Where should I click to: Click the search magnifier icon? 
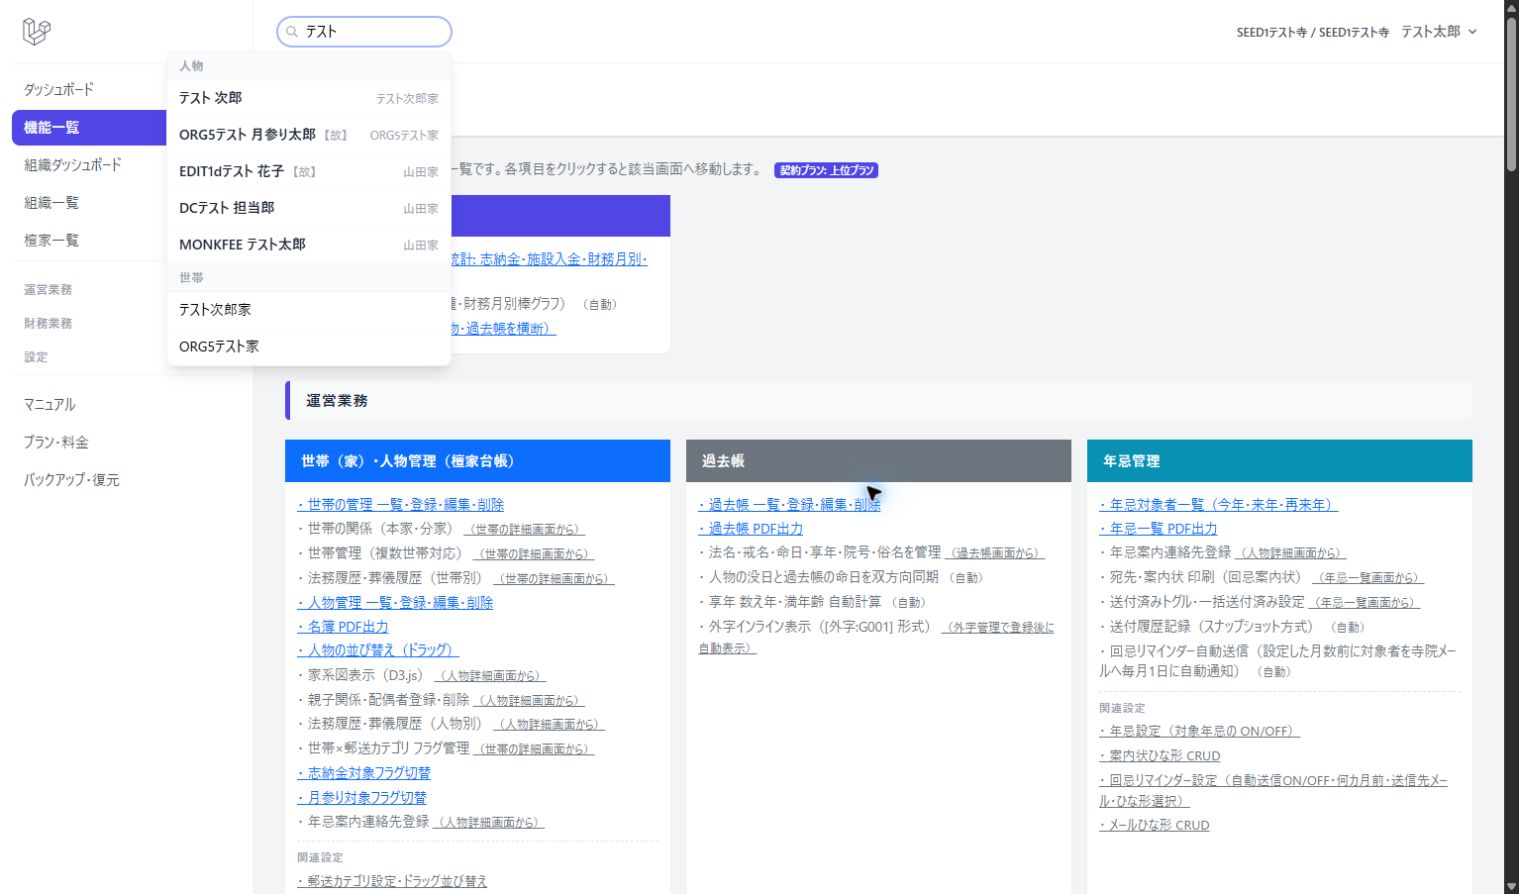(x=292, y=32)
